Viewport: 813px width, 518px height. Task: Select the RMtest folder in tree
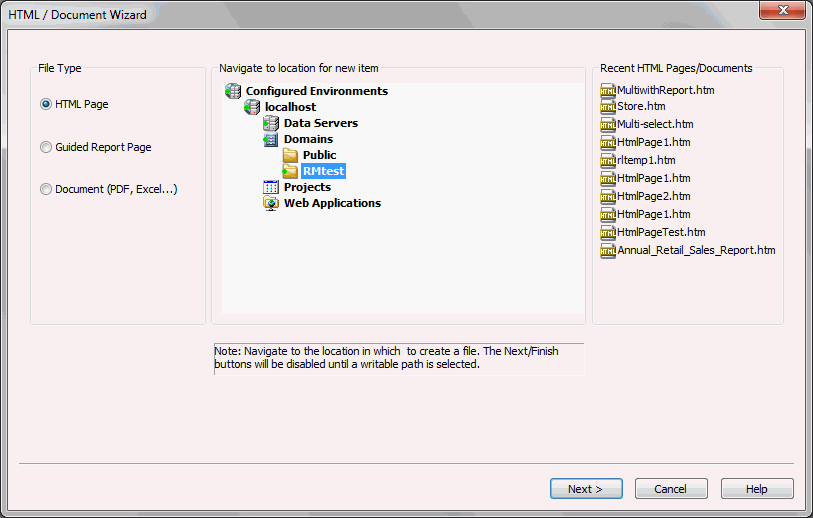pyautogui.click(x=323, y=171)
